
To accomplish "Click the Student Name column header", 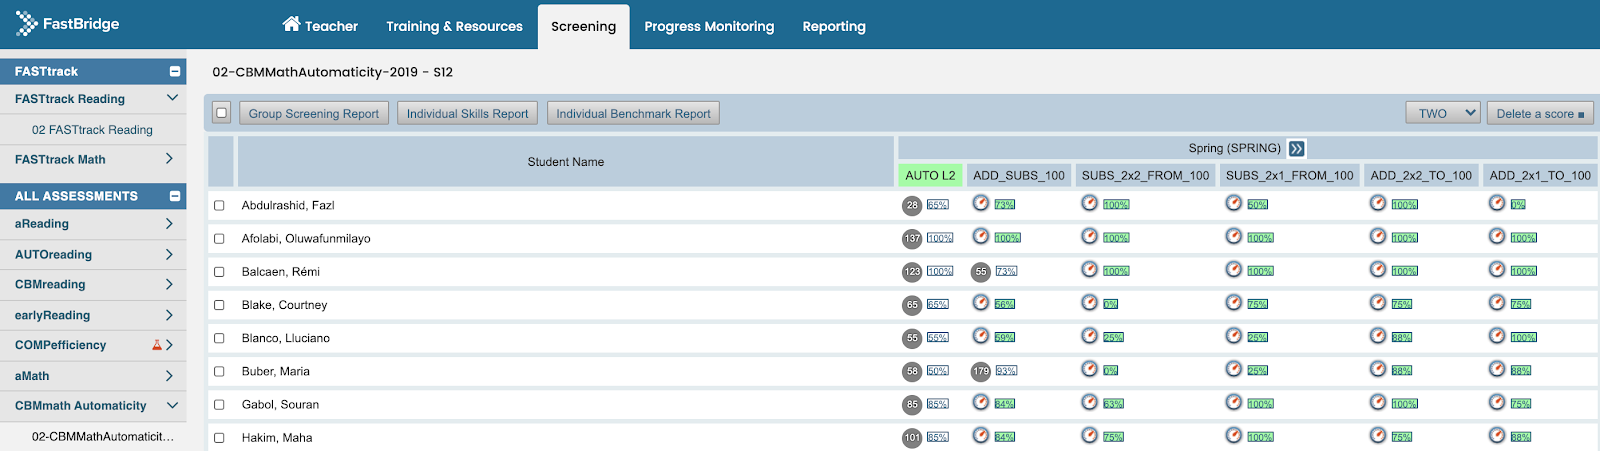I will [x=566, y=162].
